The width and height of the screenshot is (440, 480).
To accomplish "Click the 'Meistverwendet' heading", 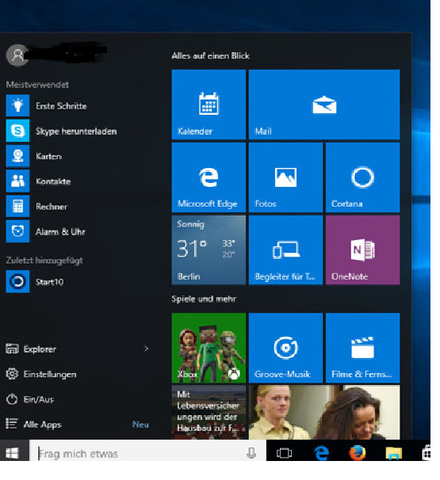I will click(x=37, y=85).
